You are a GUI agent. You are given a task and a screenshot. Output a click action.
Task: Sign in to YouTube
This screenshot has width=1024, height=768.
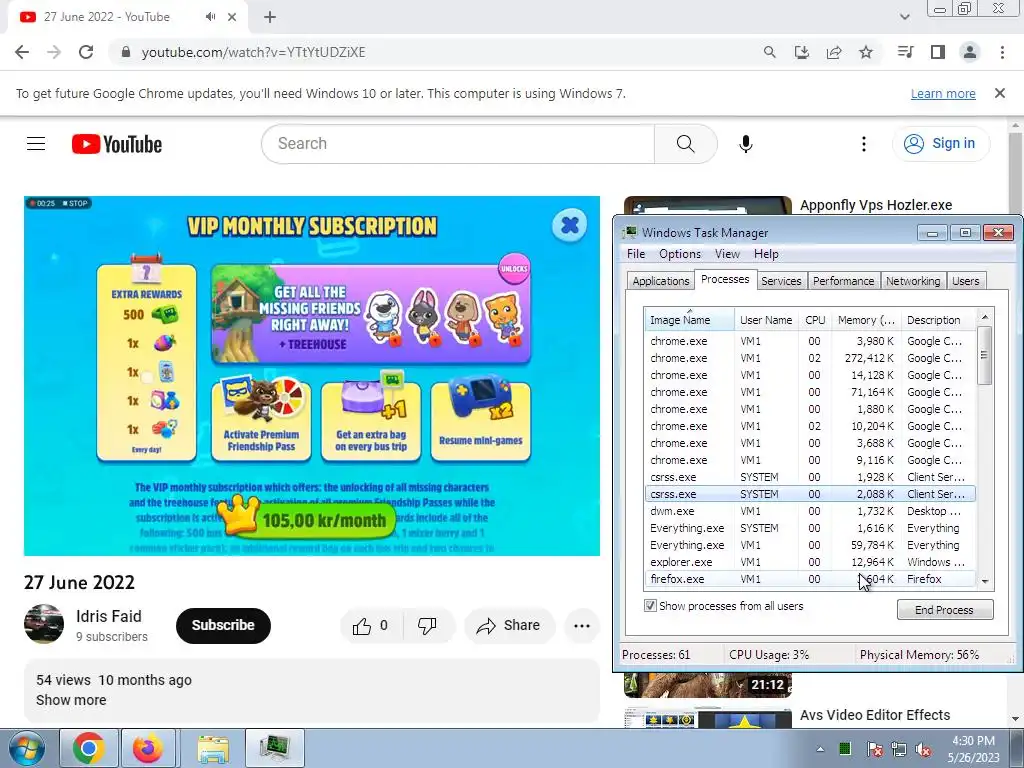(x=940, y=144)
